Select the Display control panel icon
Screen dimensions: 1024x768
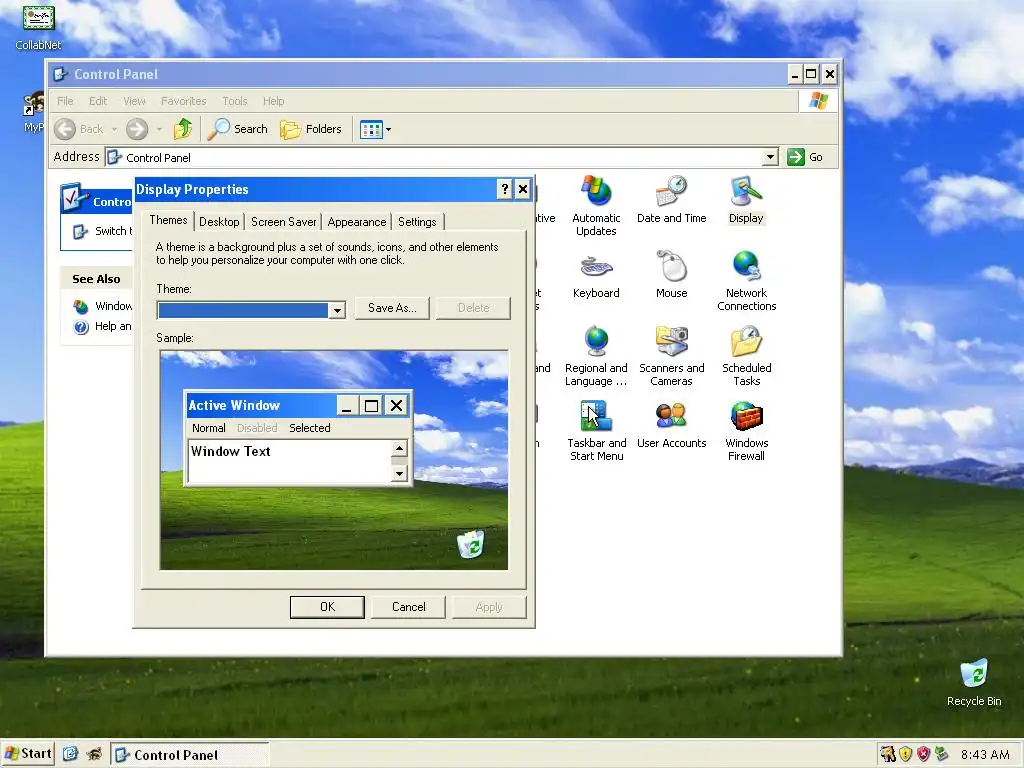point(746,200)
